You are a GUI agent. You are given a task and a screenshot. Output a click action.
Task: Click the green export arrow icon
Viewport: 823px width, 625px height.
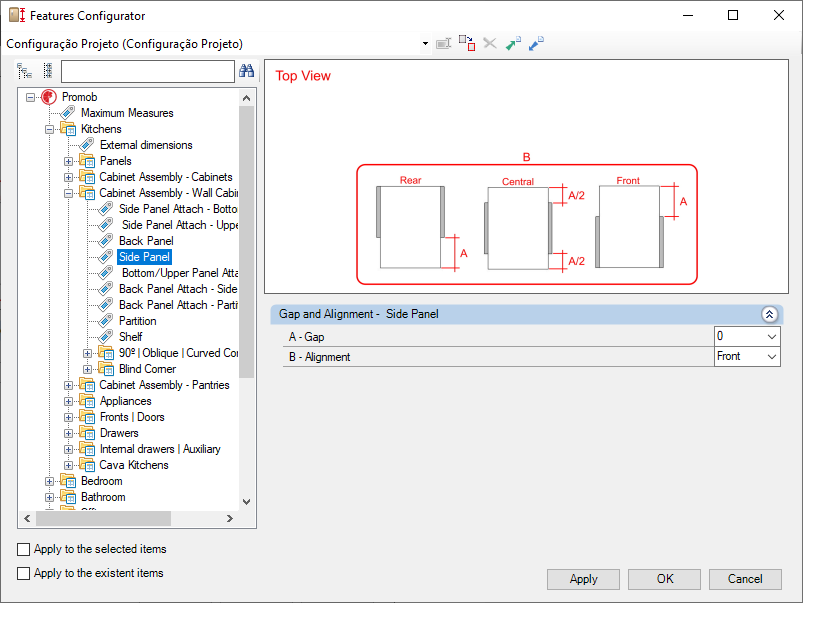point(513,43)
